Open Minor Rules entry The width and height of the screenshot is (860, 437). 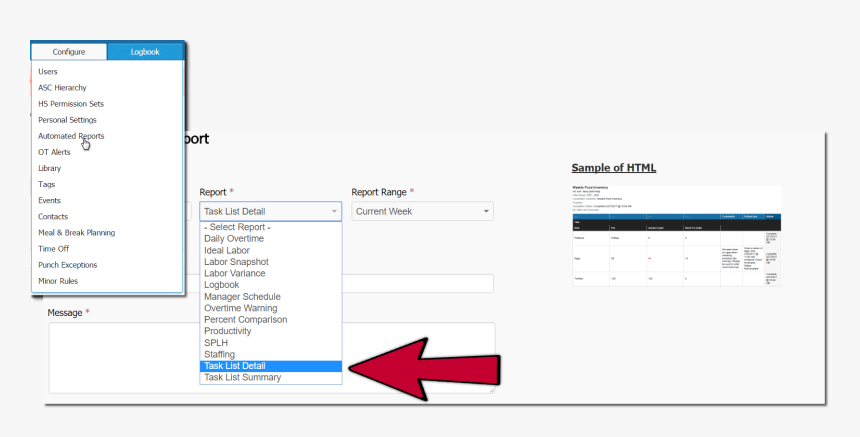(58, 281)
